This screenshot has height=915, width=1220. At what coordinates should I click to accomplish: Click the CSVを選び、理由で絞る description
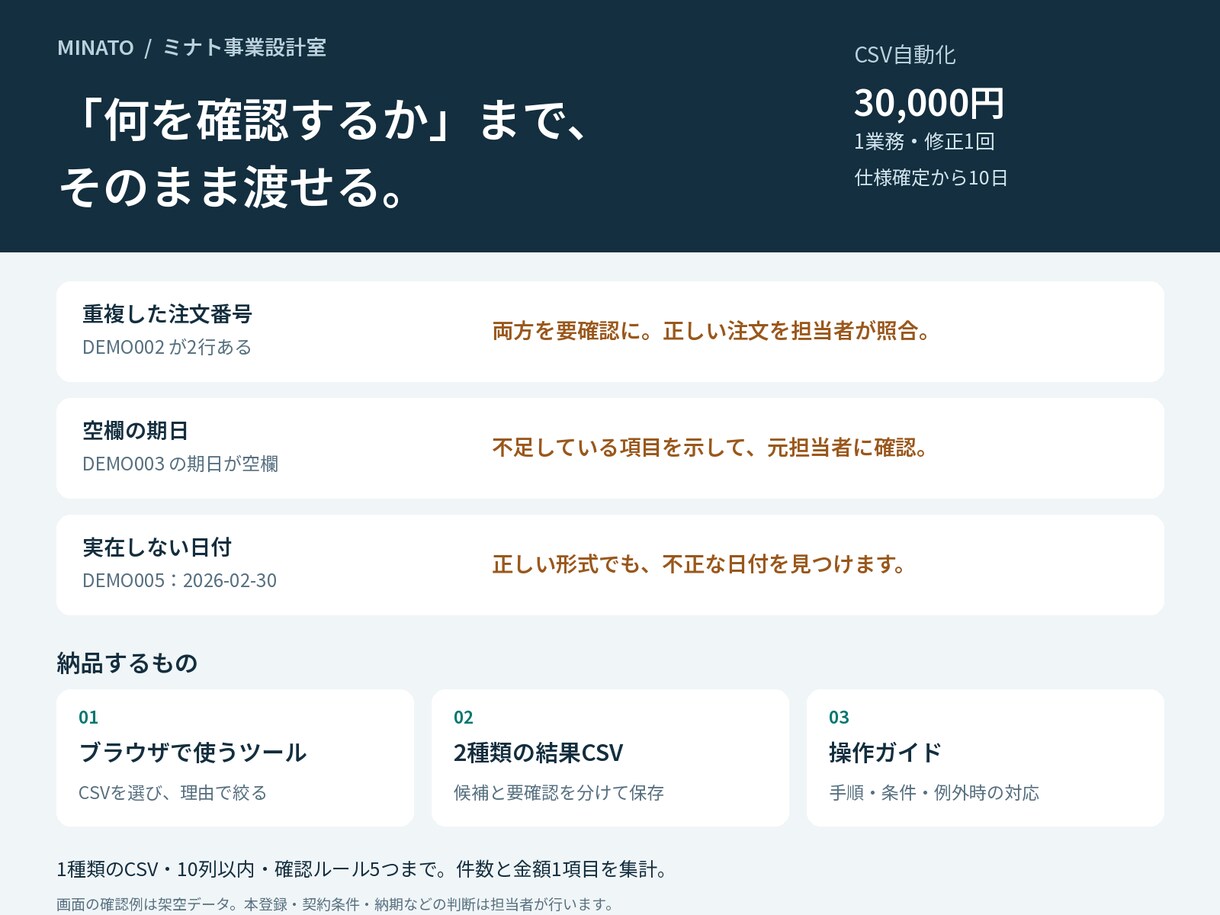(x=173, y=793)
